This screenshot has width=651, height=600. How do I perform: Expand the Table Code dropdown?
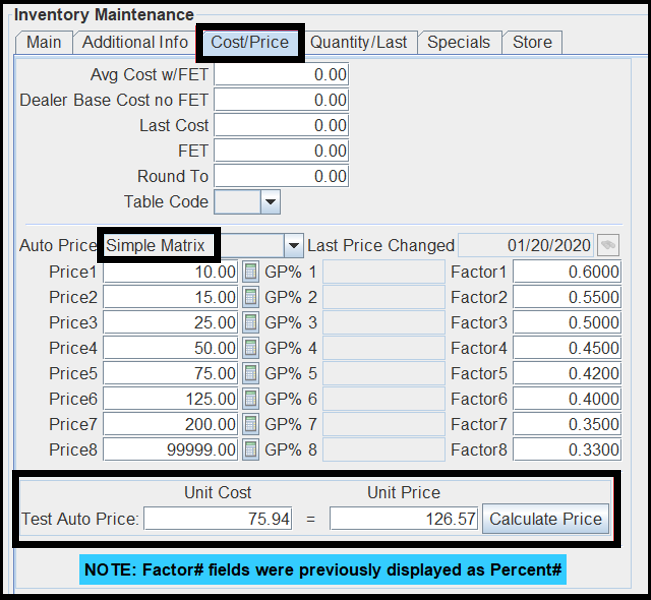(x=270, y=202)
